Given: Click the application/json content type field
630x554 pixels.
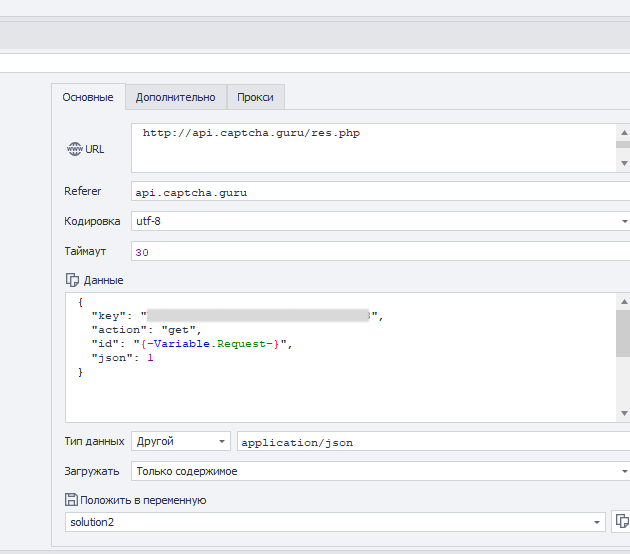Looking at the screenshot, I should (x=430, y=441).
